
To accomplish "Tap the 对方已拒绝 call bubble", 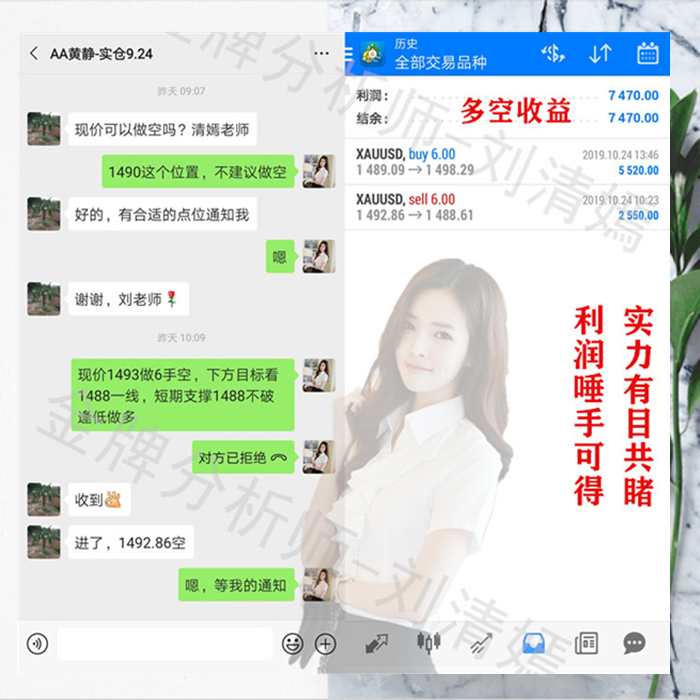I will (x=243, y=458).
